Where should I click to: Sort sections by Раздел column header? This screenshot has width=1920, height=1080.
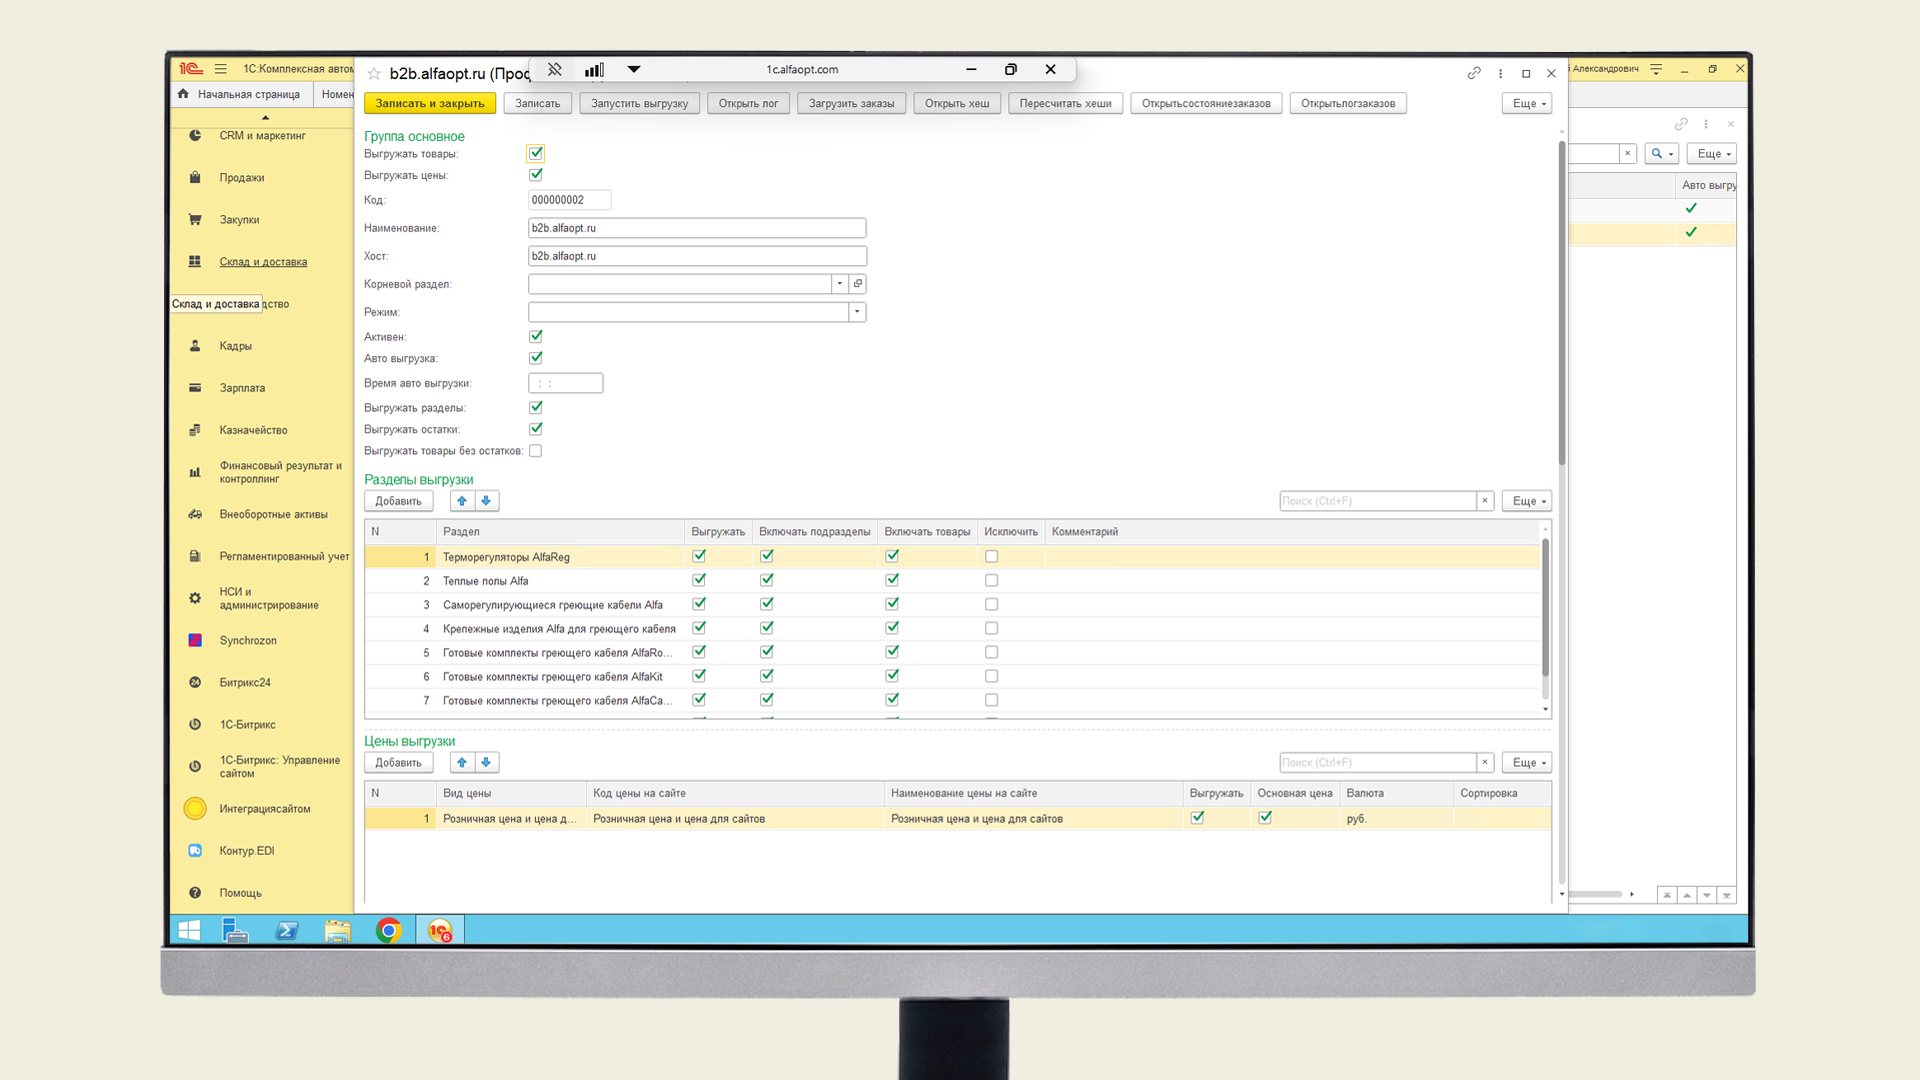[560, 532]
